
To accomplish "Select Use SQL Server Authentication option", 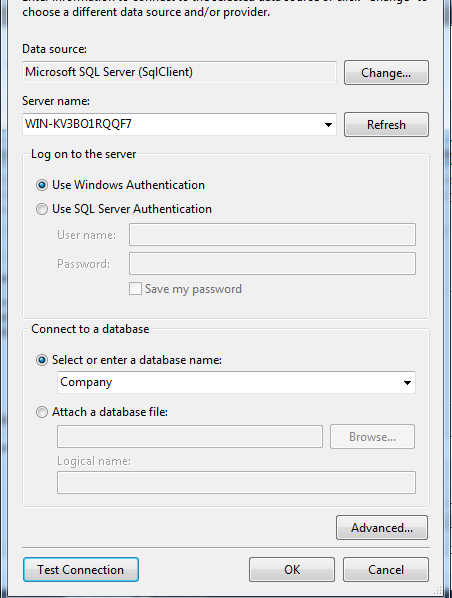I will point(42,209).
